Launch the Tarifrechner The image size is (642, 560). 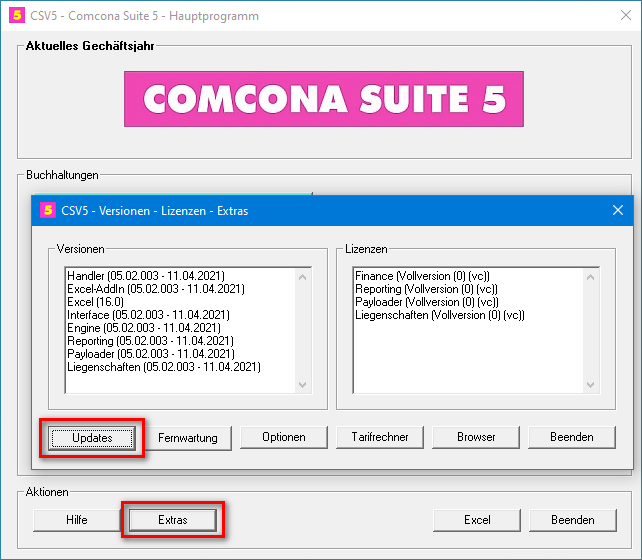[380, 437]
